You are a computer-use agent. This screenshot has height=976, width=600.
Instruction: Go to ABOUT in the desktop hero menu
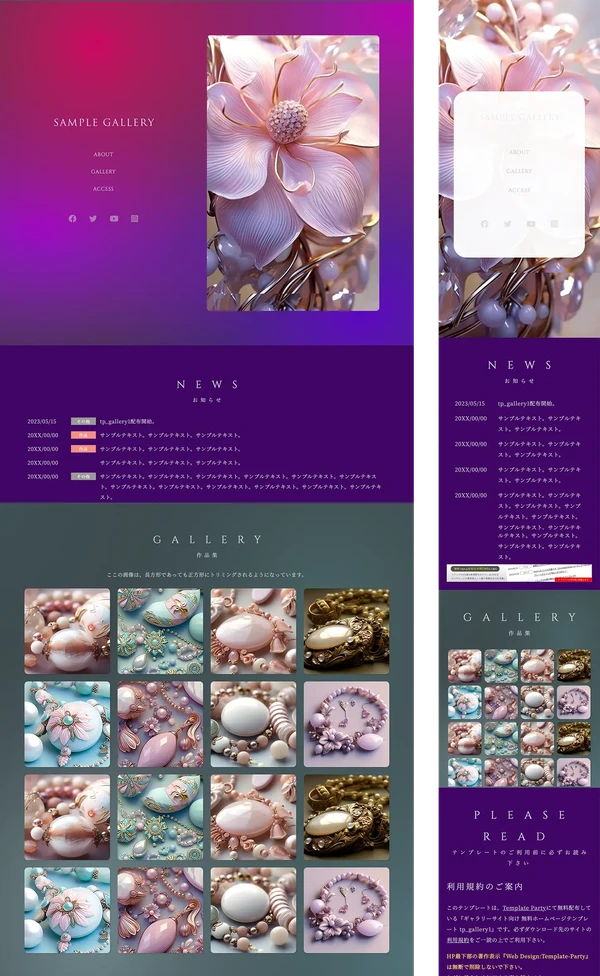pos(103,154)
